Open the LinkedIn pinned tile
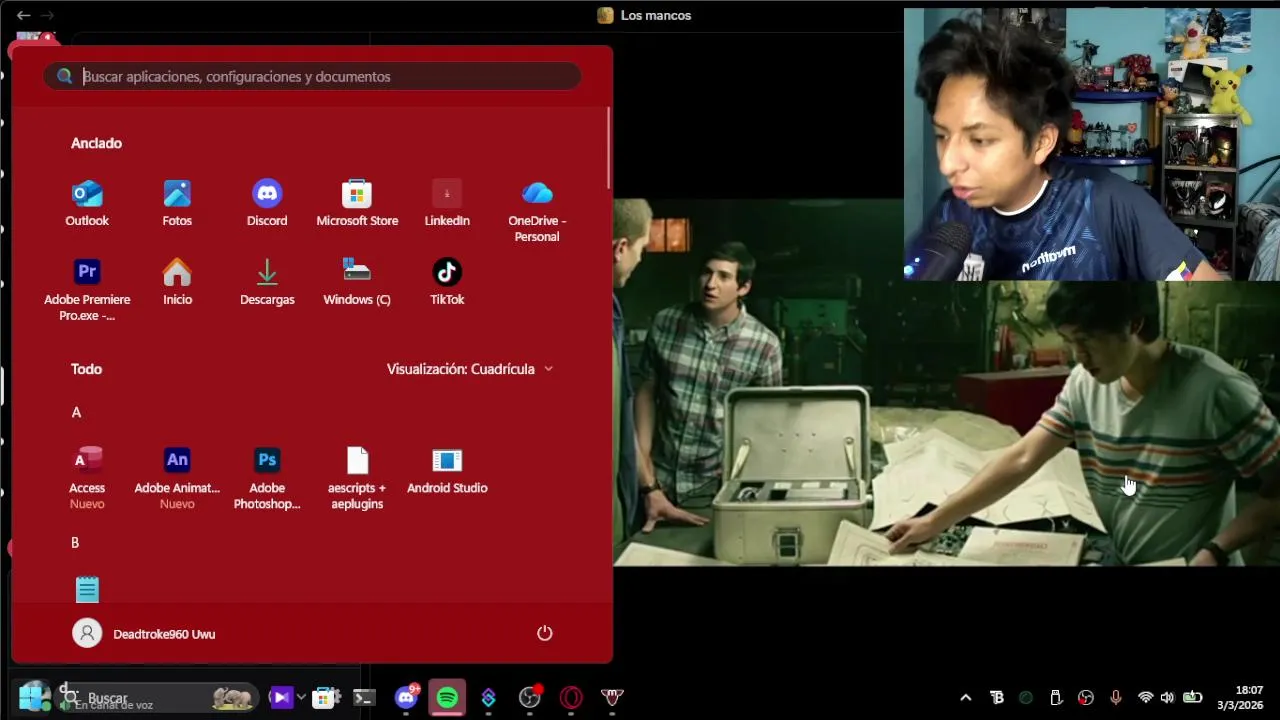 [x=447, y=204]
